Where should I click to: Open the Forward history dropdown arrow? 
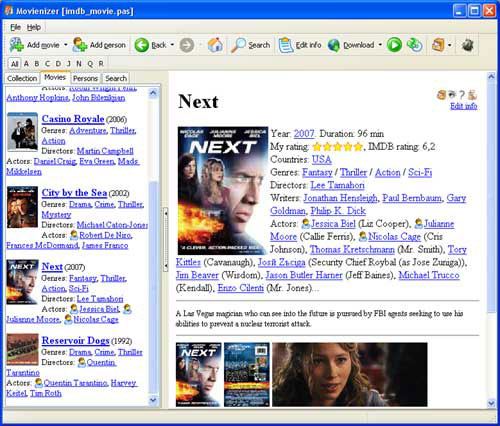pos(201,45)
